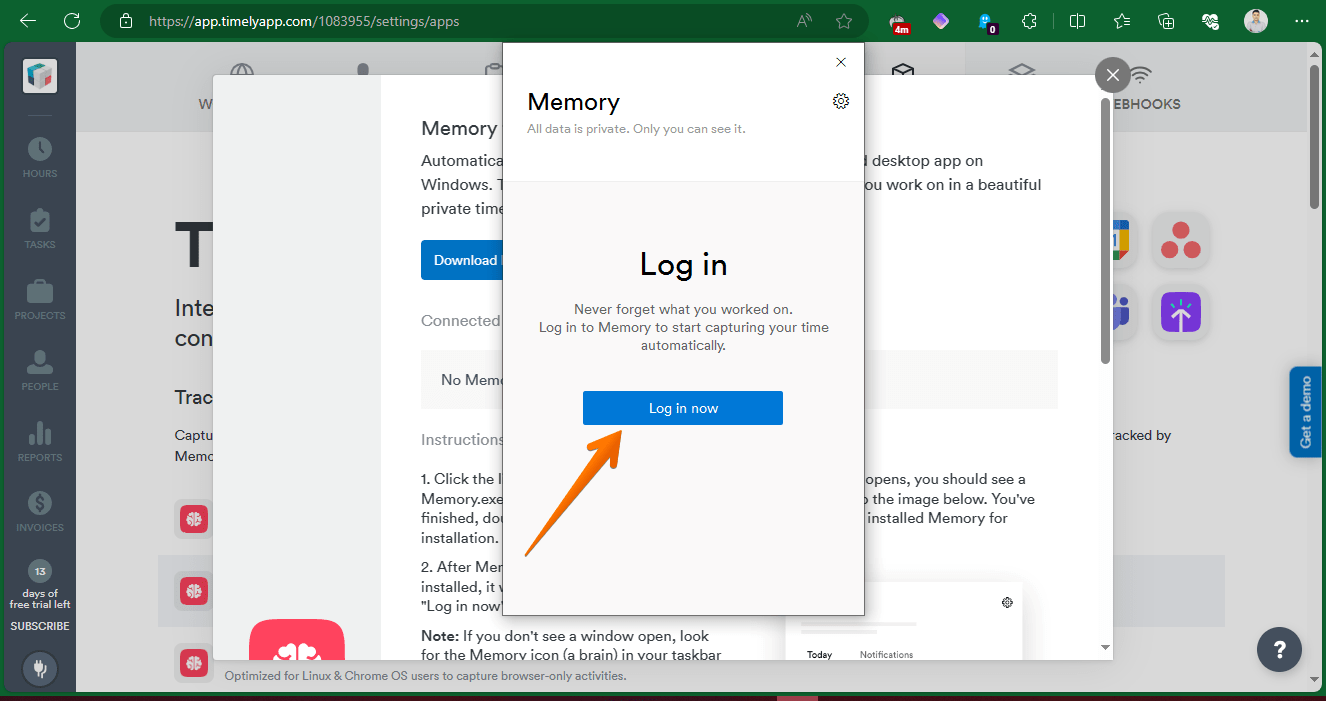
Task: Click the blue Log in now button
Action: pos(683,408)
